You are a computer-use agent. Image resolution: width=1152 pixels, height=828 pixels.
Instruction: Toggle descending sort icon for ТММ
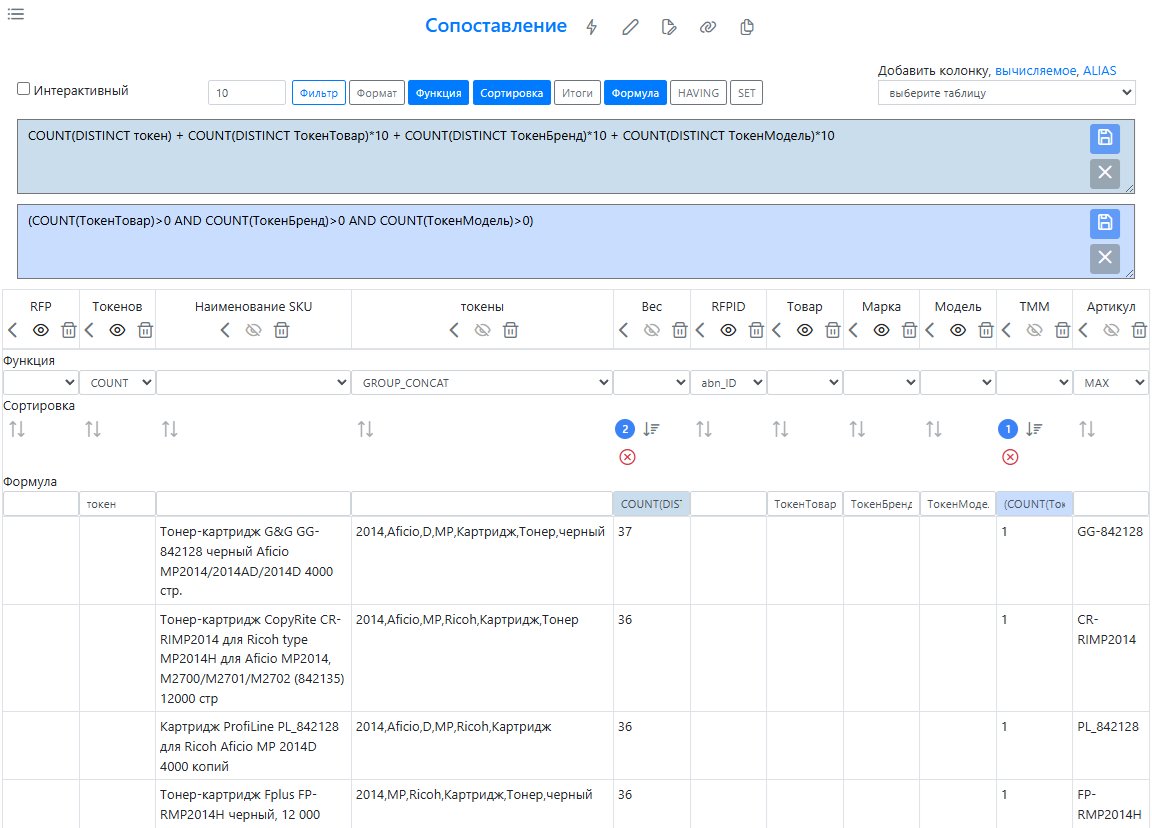tap(1034, 429)
